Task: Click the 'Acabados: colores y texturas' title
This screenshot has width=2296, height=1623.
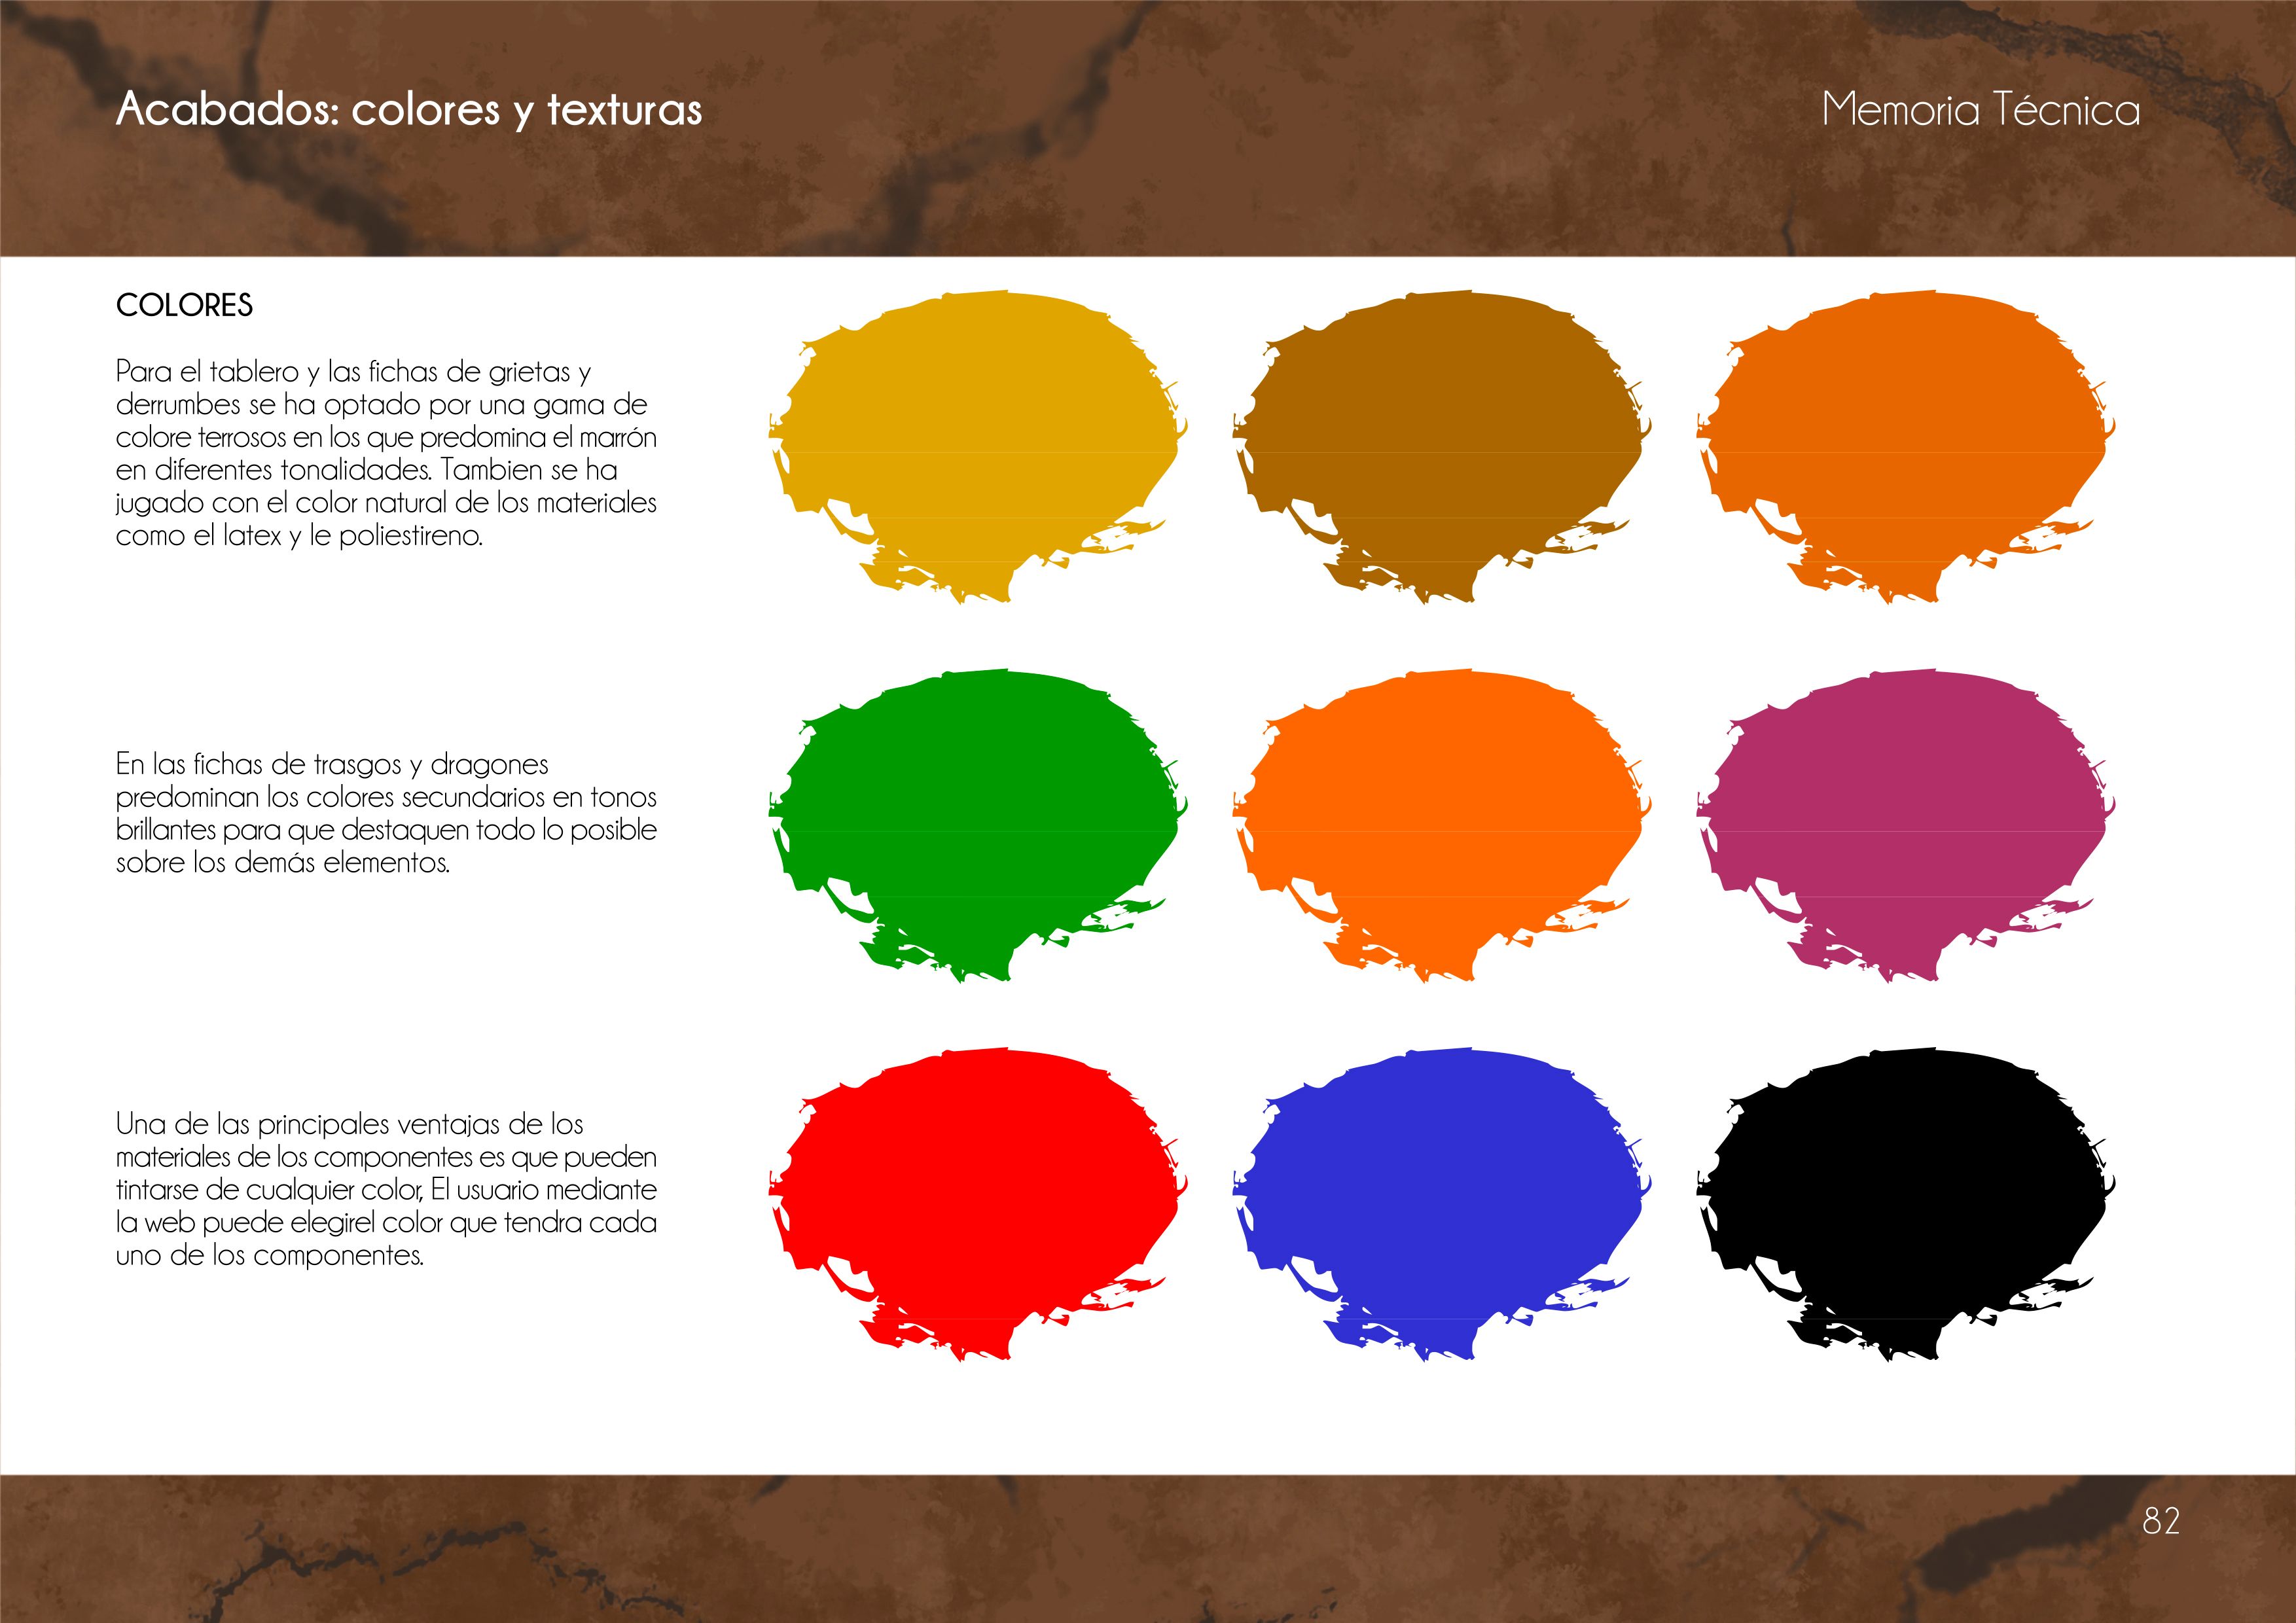Action: click(x=409, y=109)
